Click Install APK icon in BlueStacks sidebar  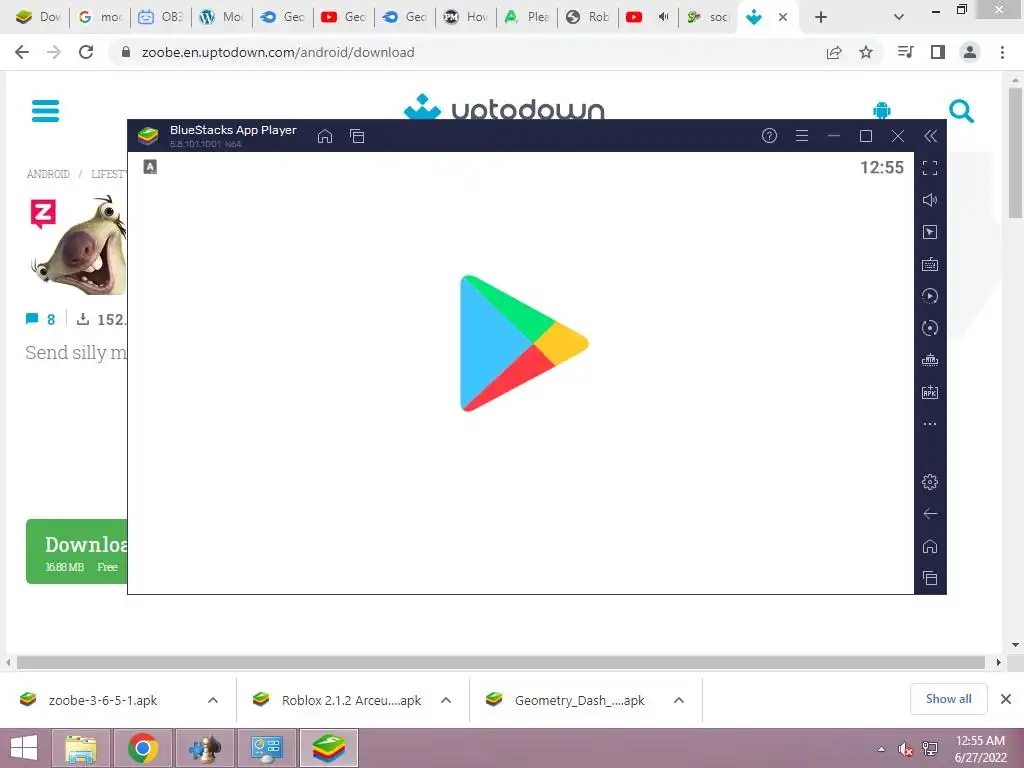point(930,392)
